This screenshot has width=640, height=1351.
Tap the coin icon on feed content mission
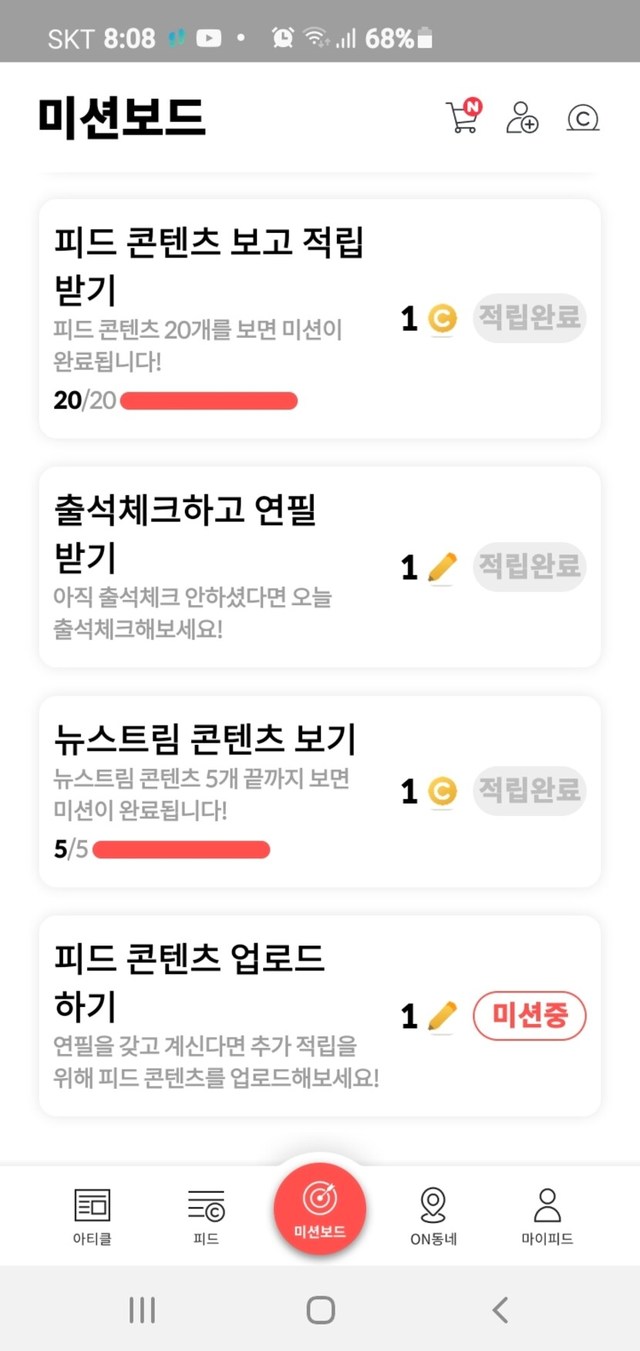(x=441, y=319)
